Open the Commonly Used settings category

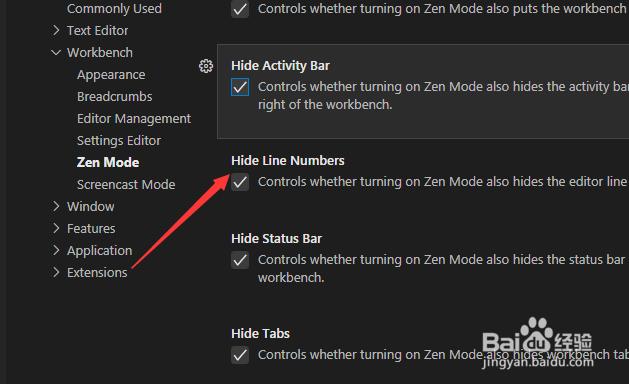click(x=114, y=8)
